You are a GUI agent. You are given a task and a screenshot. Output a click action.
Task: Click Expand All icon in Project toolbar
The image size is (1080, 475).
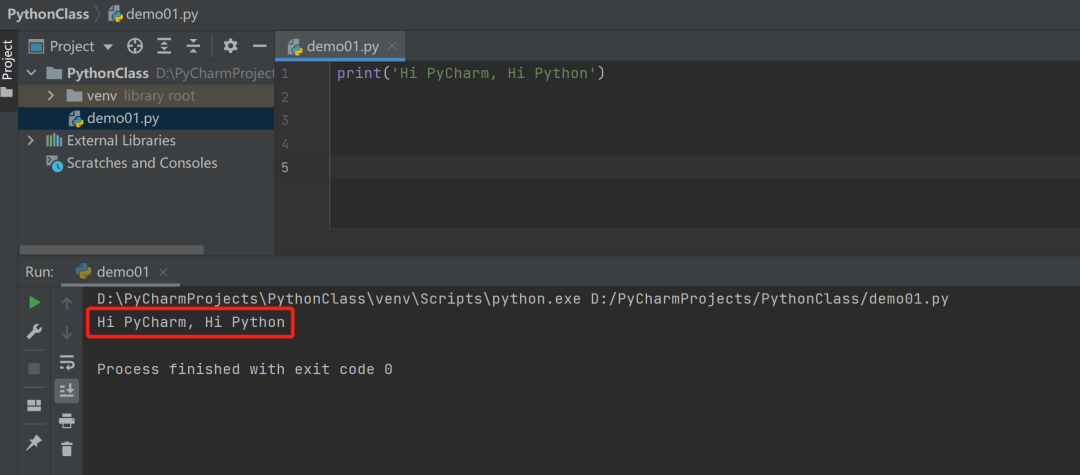(164, 46)
